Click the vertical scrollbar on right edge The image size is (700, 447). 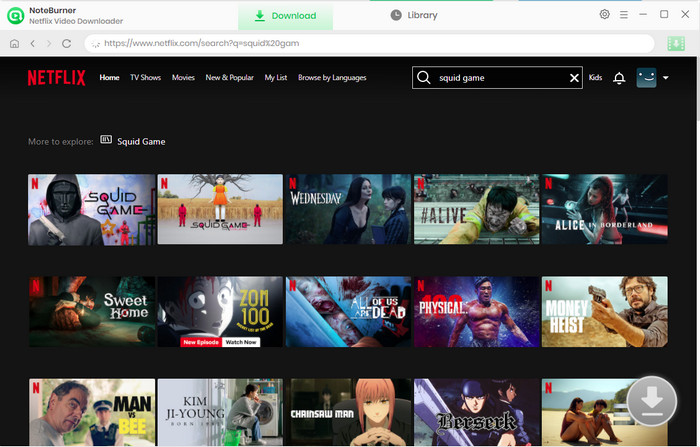[698, 89]
